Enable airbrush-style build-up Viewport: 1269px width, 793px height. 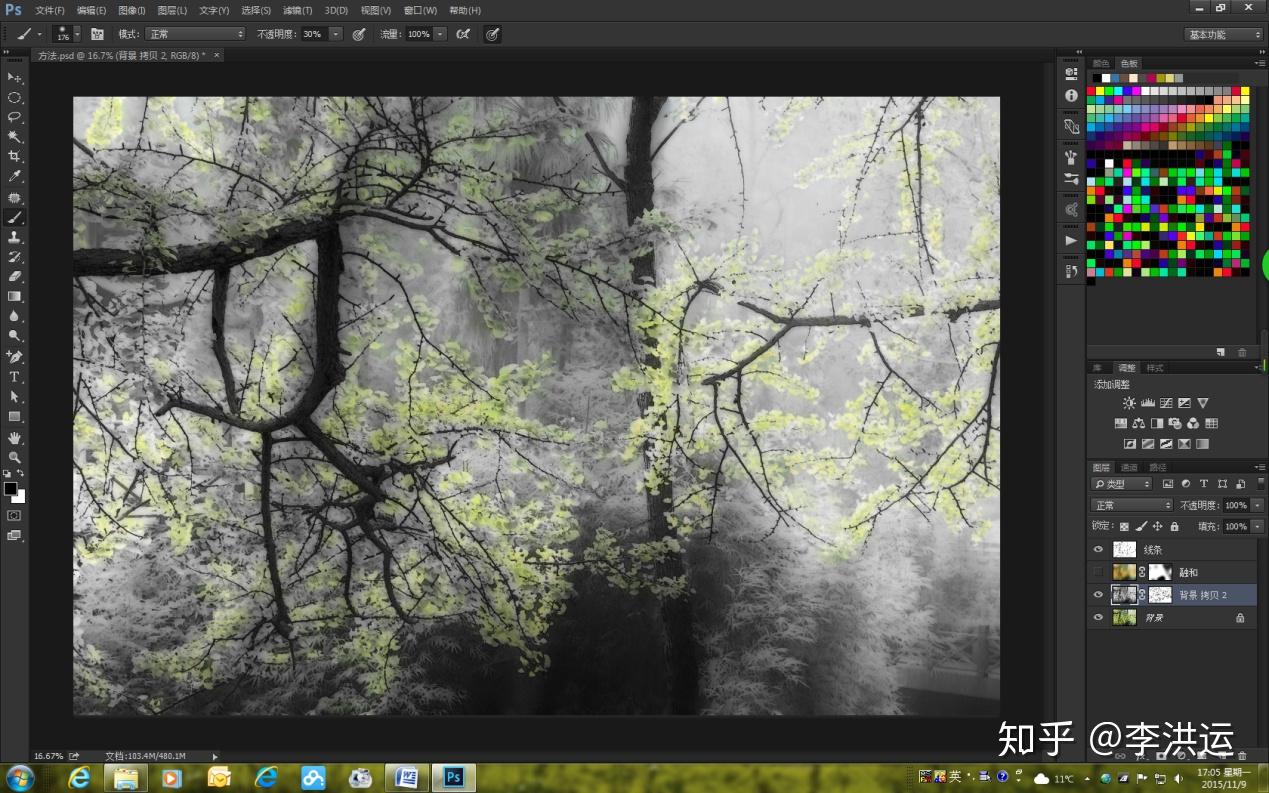pos(463,34)
